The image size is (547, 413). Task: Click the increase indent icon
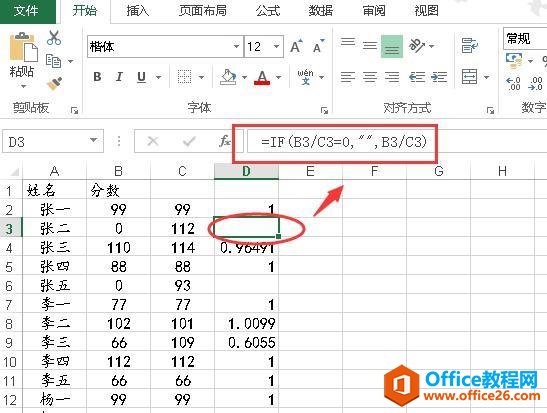tap(439, 77)
